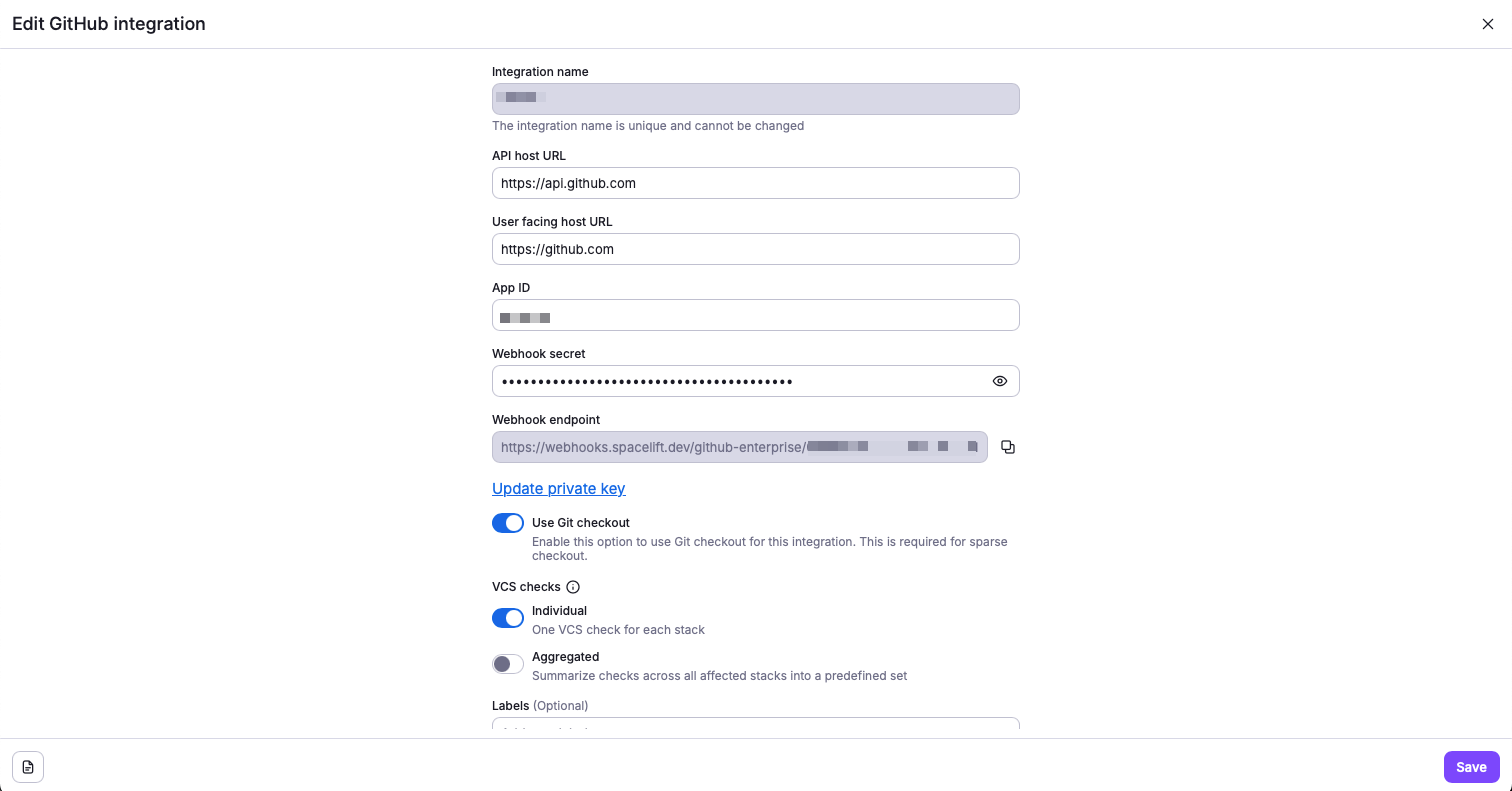This screenshot has height=791, width=1512.
Task: Enable the Aggregated VCS checks toggle
Action: [508, 664]
